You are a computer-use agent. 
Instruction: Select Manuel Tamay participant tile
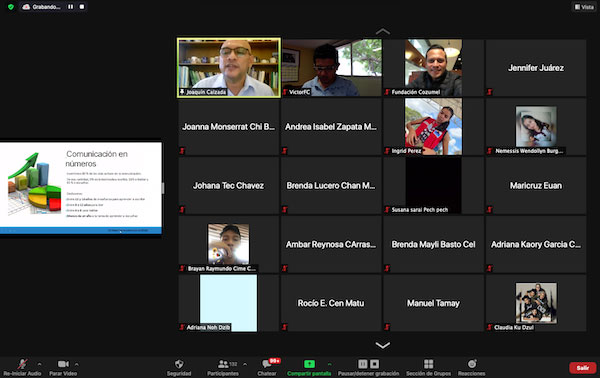tap(434, 303)
